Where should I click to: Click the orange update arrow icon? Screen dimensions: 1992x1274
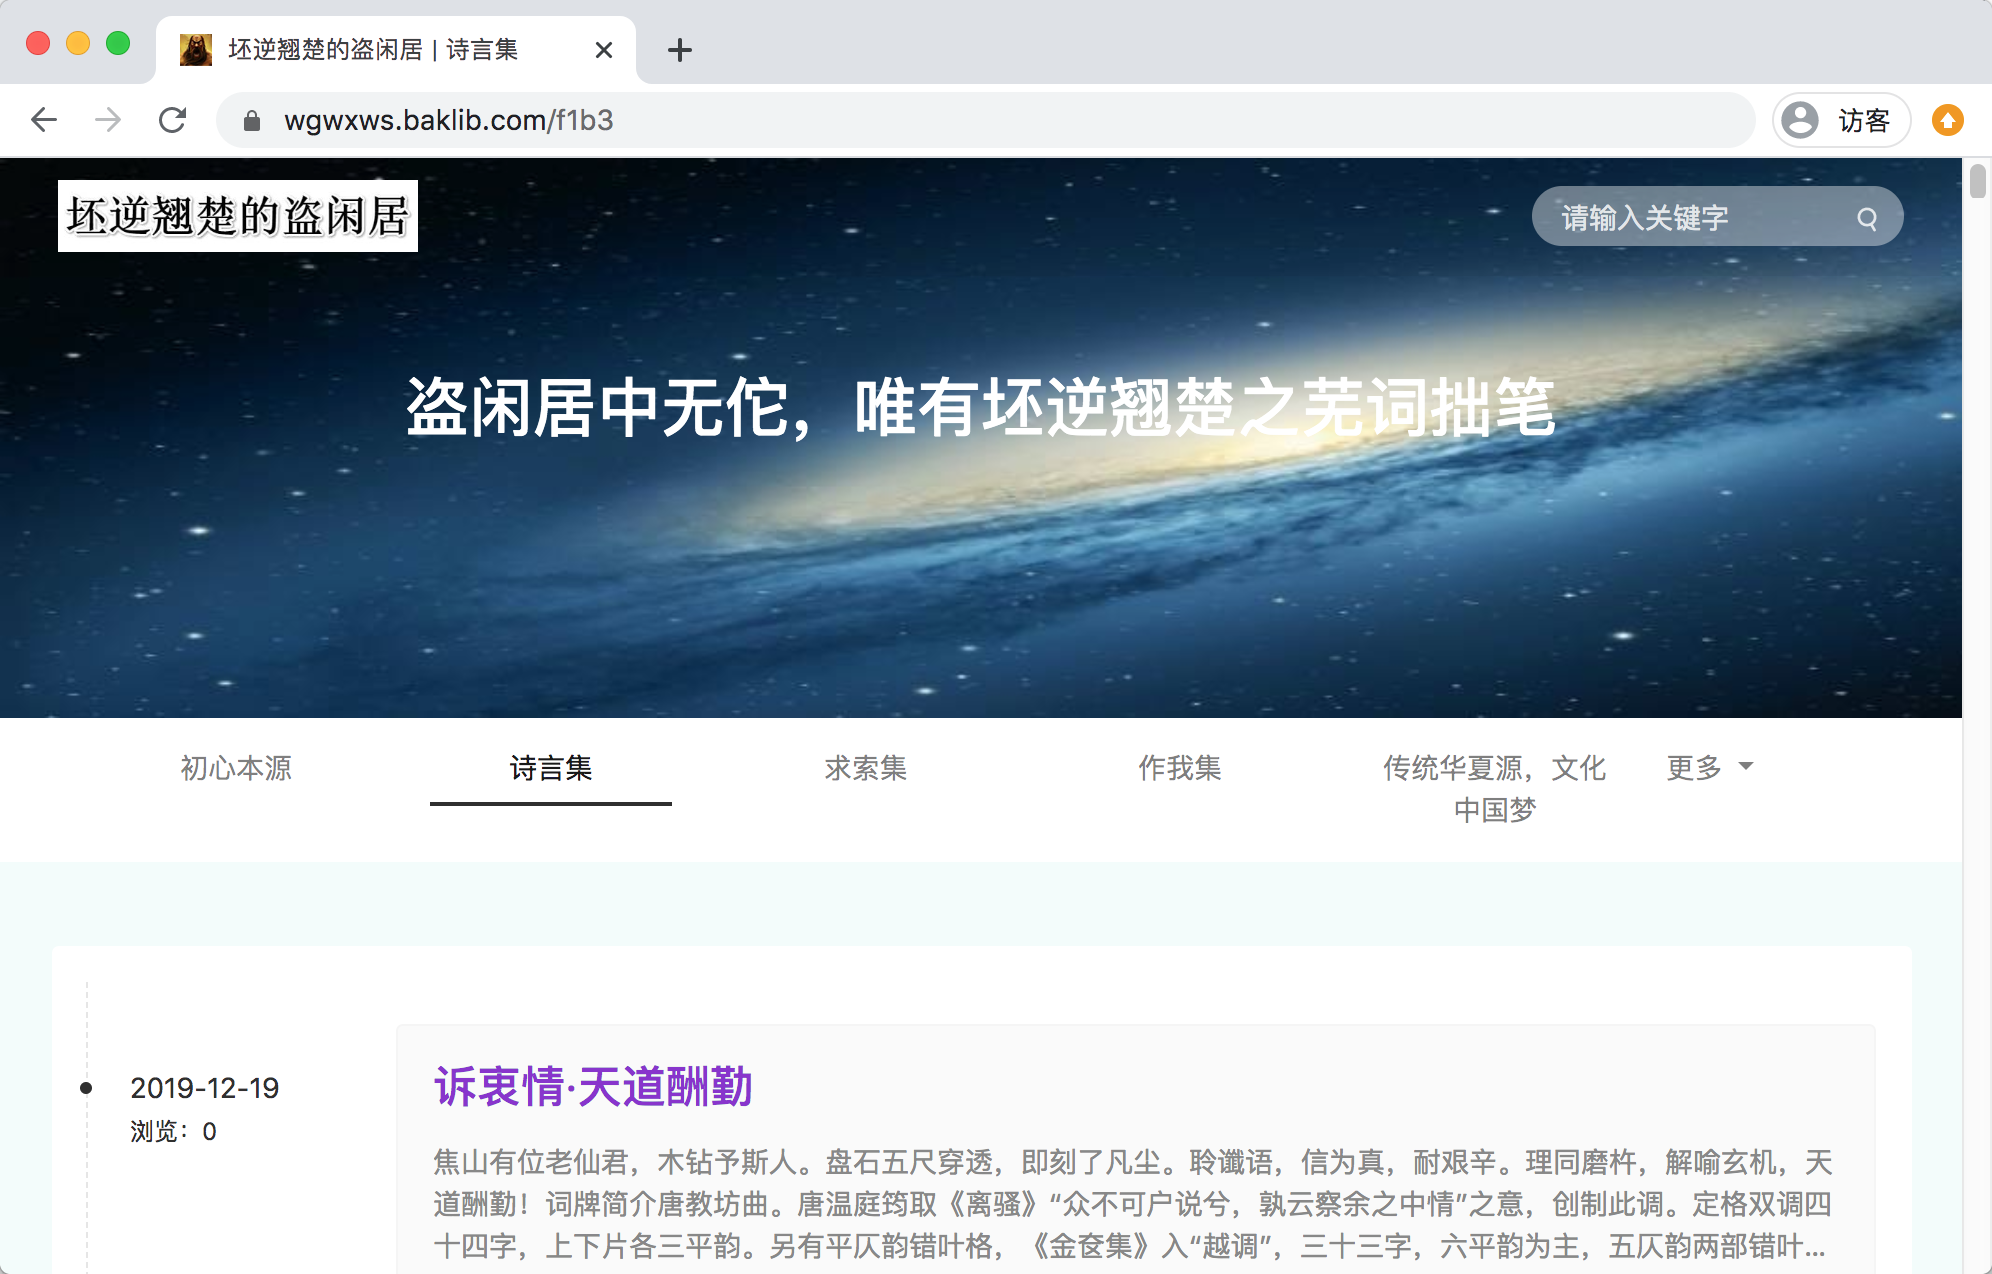tap(1946, 121)
